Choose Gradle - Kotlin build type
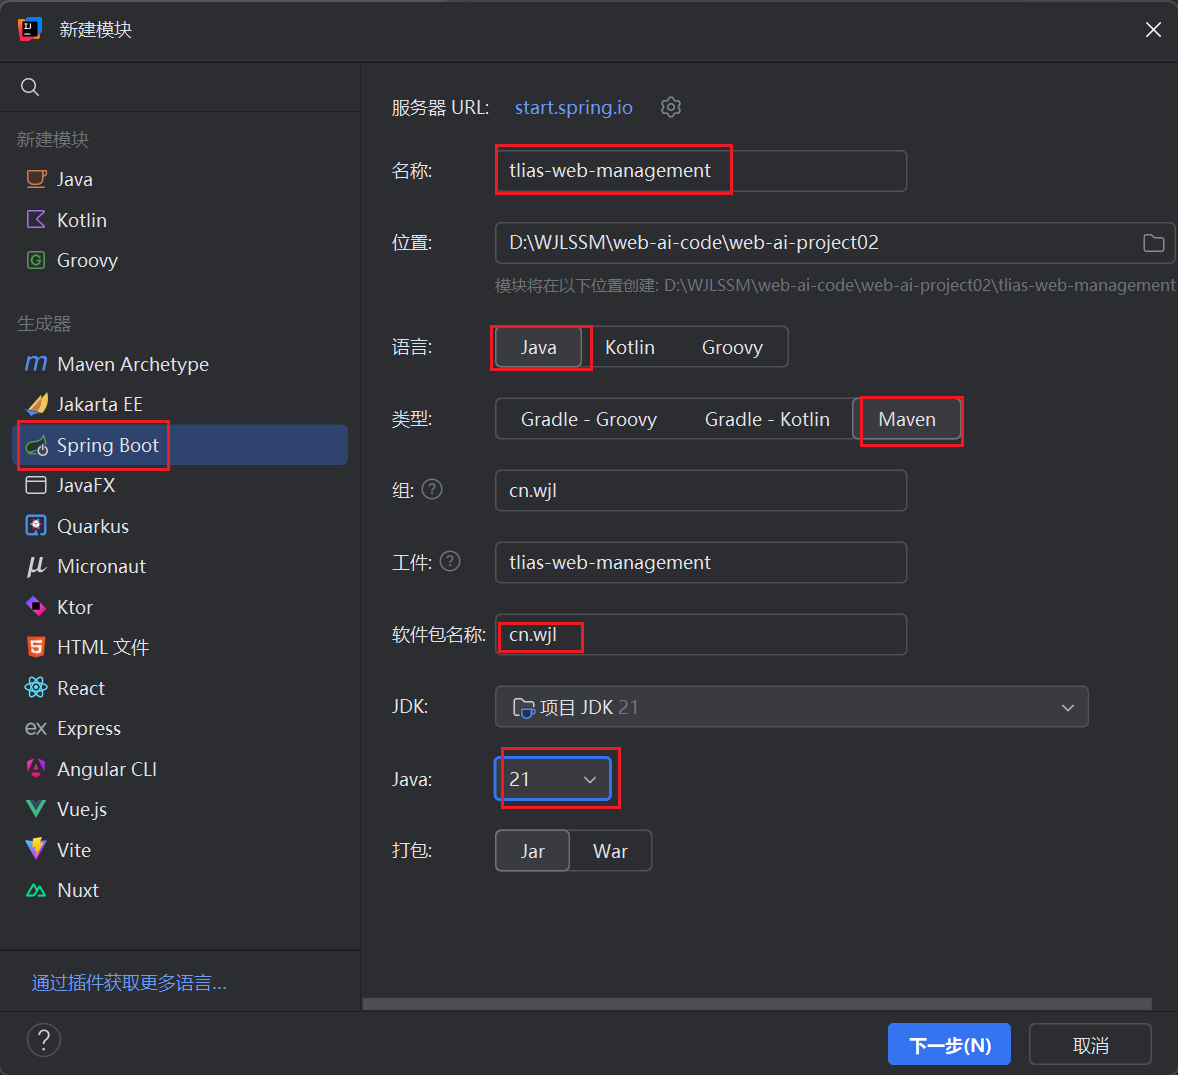 [x=767, y=419]
